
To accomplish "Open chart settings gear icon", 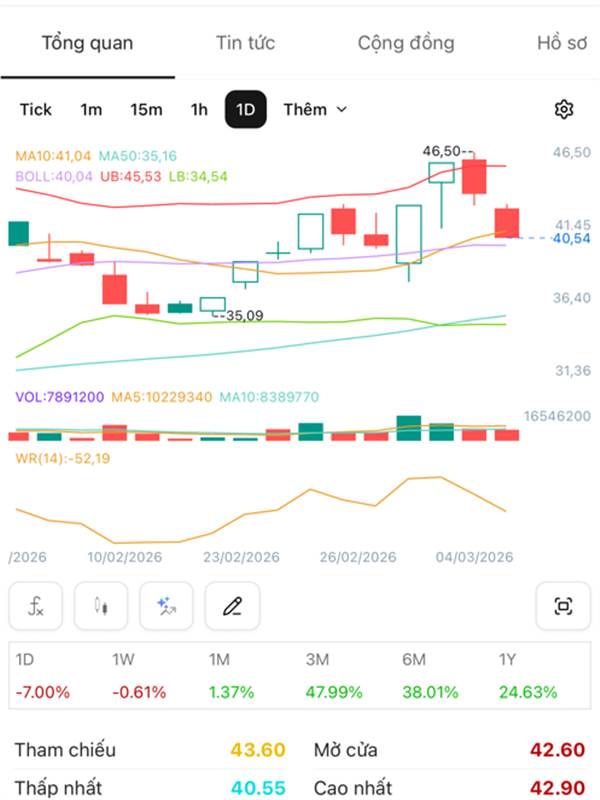I will pyautogui.click(x=564, y=109).
